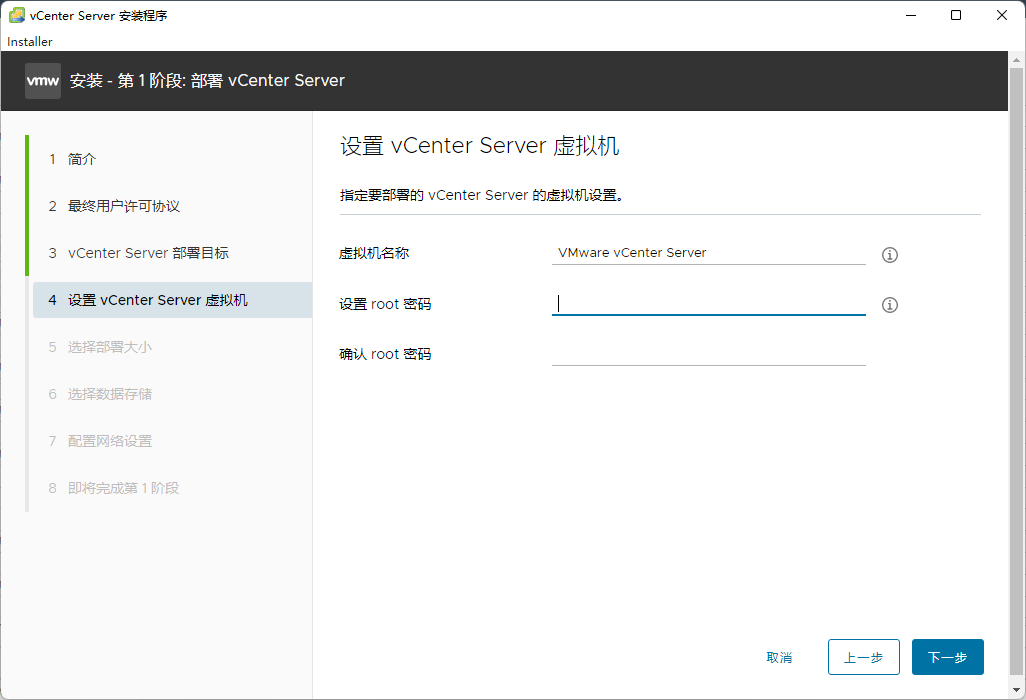Click 取消 to cancel the installation
Viewport: 1026px width, 700px height.
coord(779,657)
